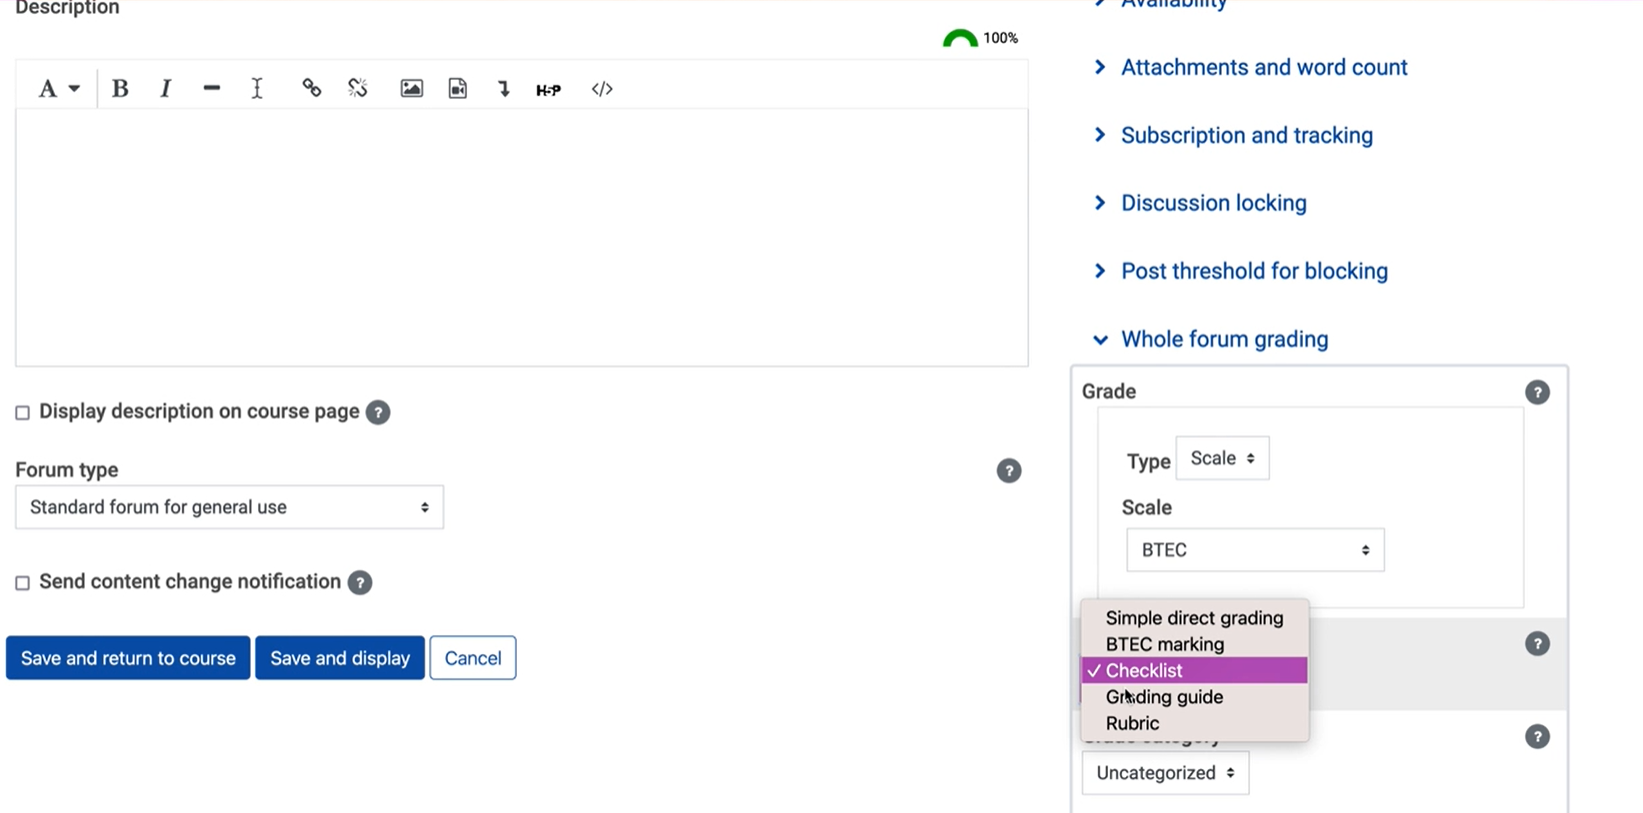
Task: Remove link with the unlink icon
Action: pyautogui.click(x=358, y=89)
